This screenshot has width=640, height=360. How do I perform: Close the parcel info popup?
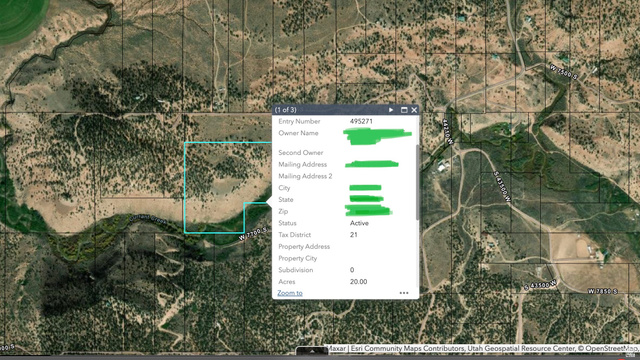pos(414,110)
